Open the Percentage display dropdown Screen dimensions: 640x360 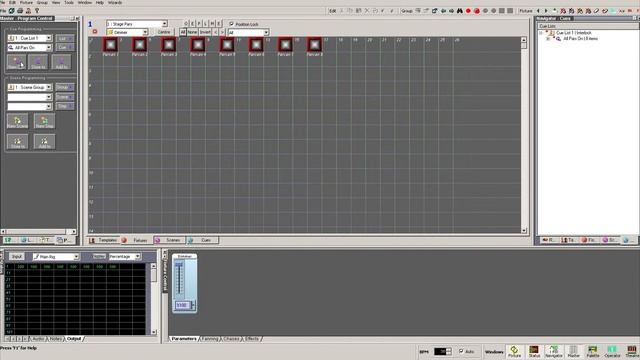click(x=138, y=257)
